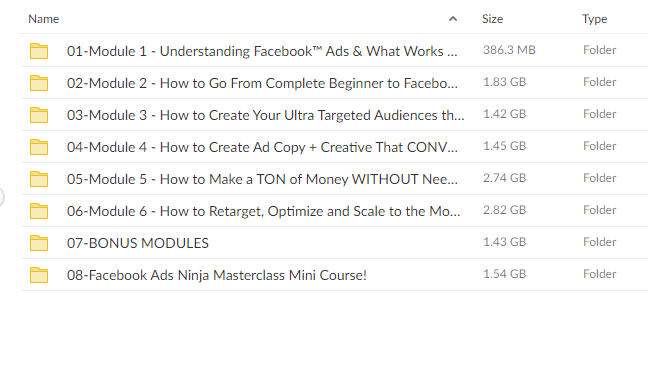Sort the list by Size column
648x378 pixels.
(x=492, y=19)
